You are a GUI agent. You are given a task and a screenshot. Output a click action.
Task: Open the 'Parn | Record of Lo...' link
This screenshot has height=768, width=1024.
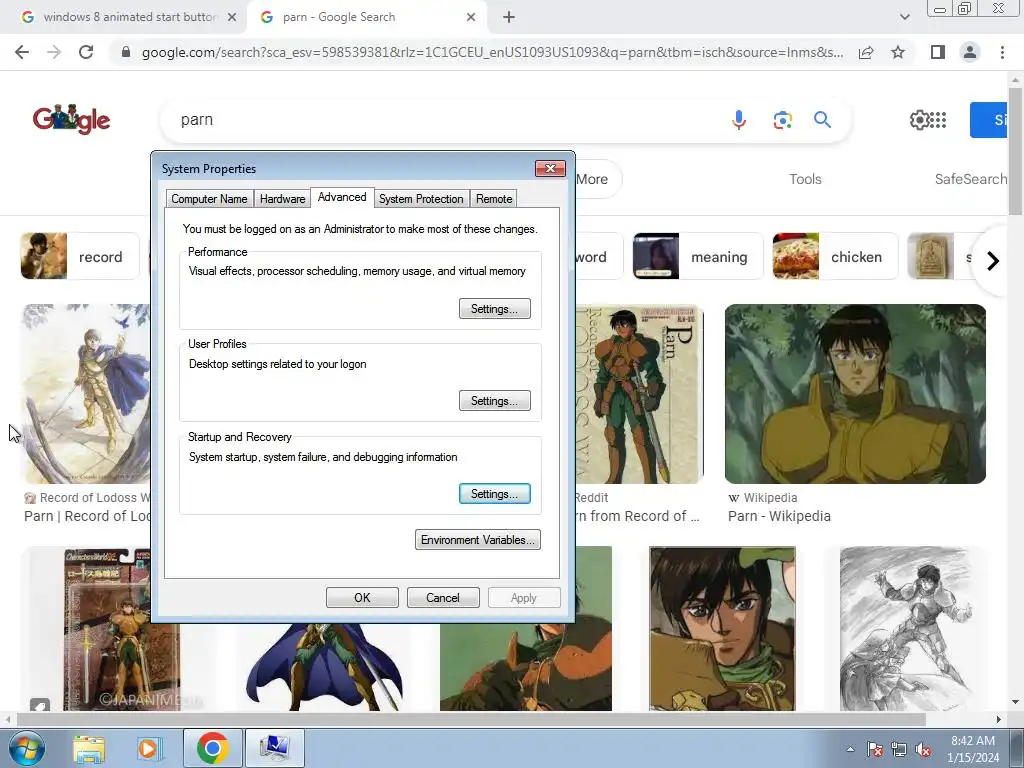(x=88, y=516)
